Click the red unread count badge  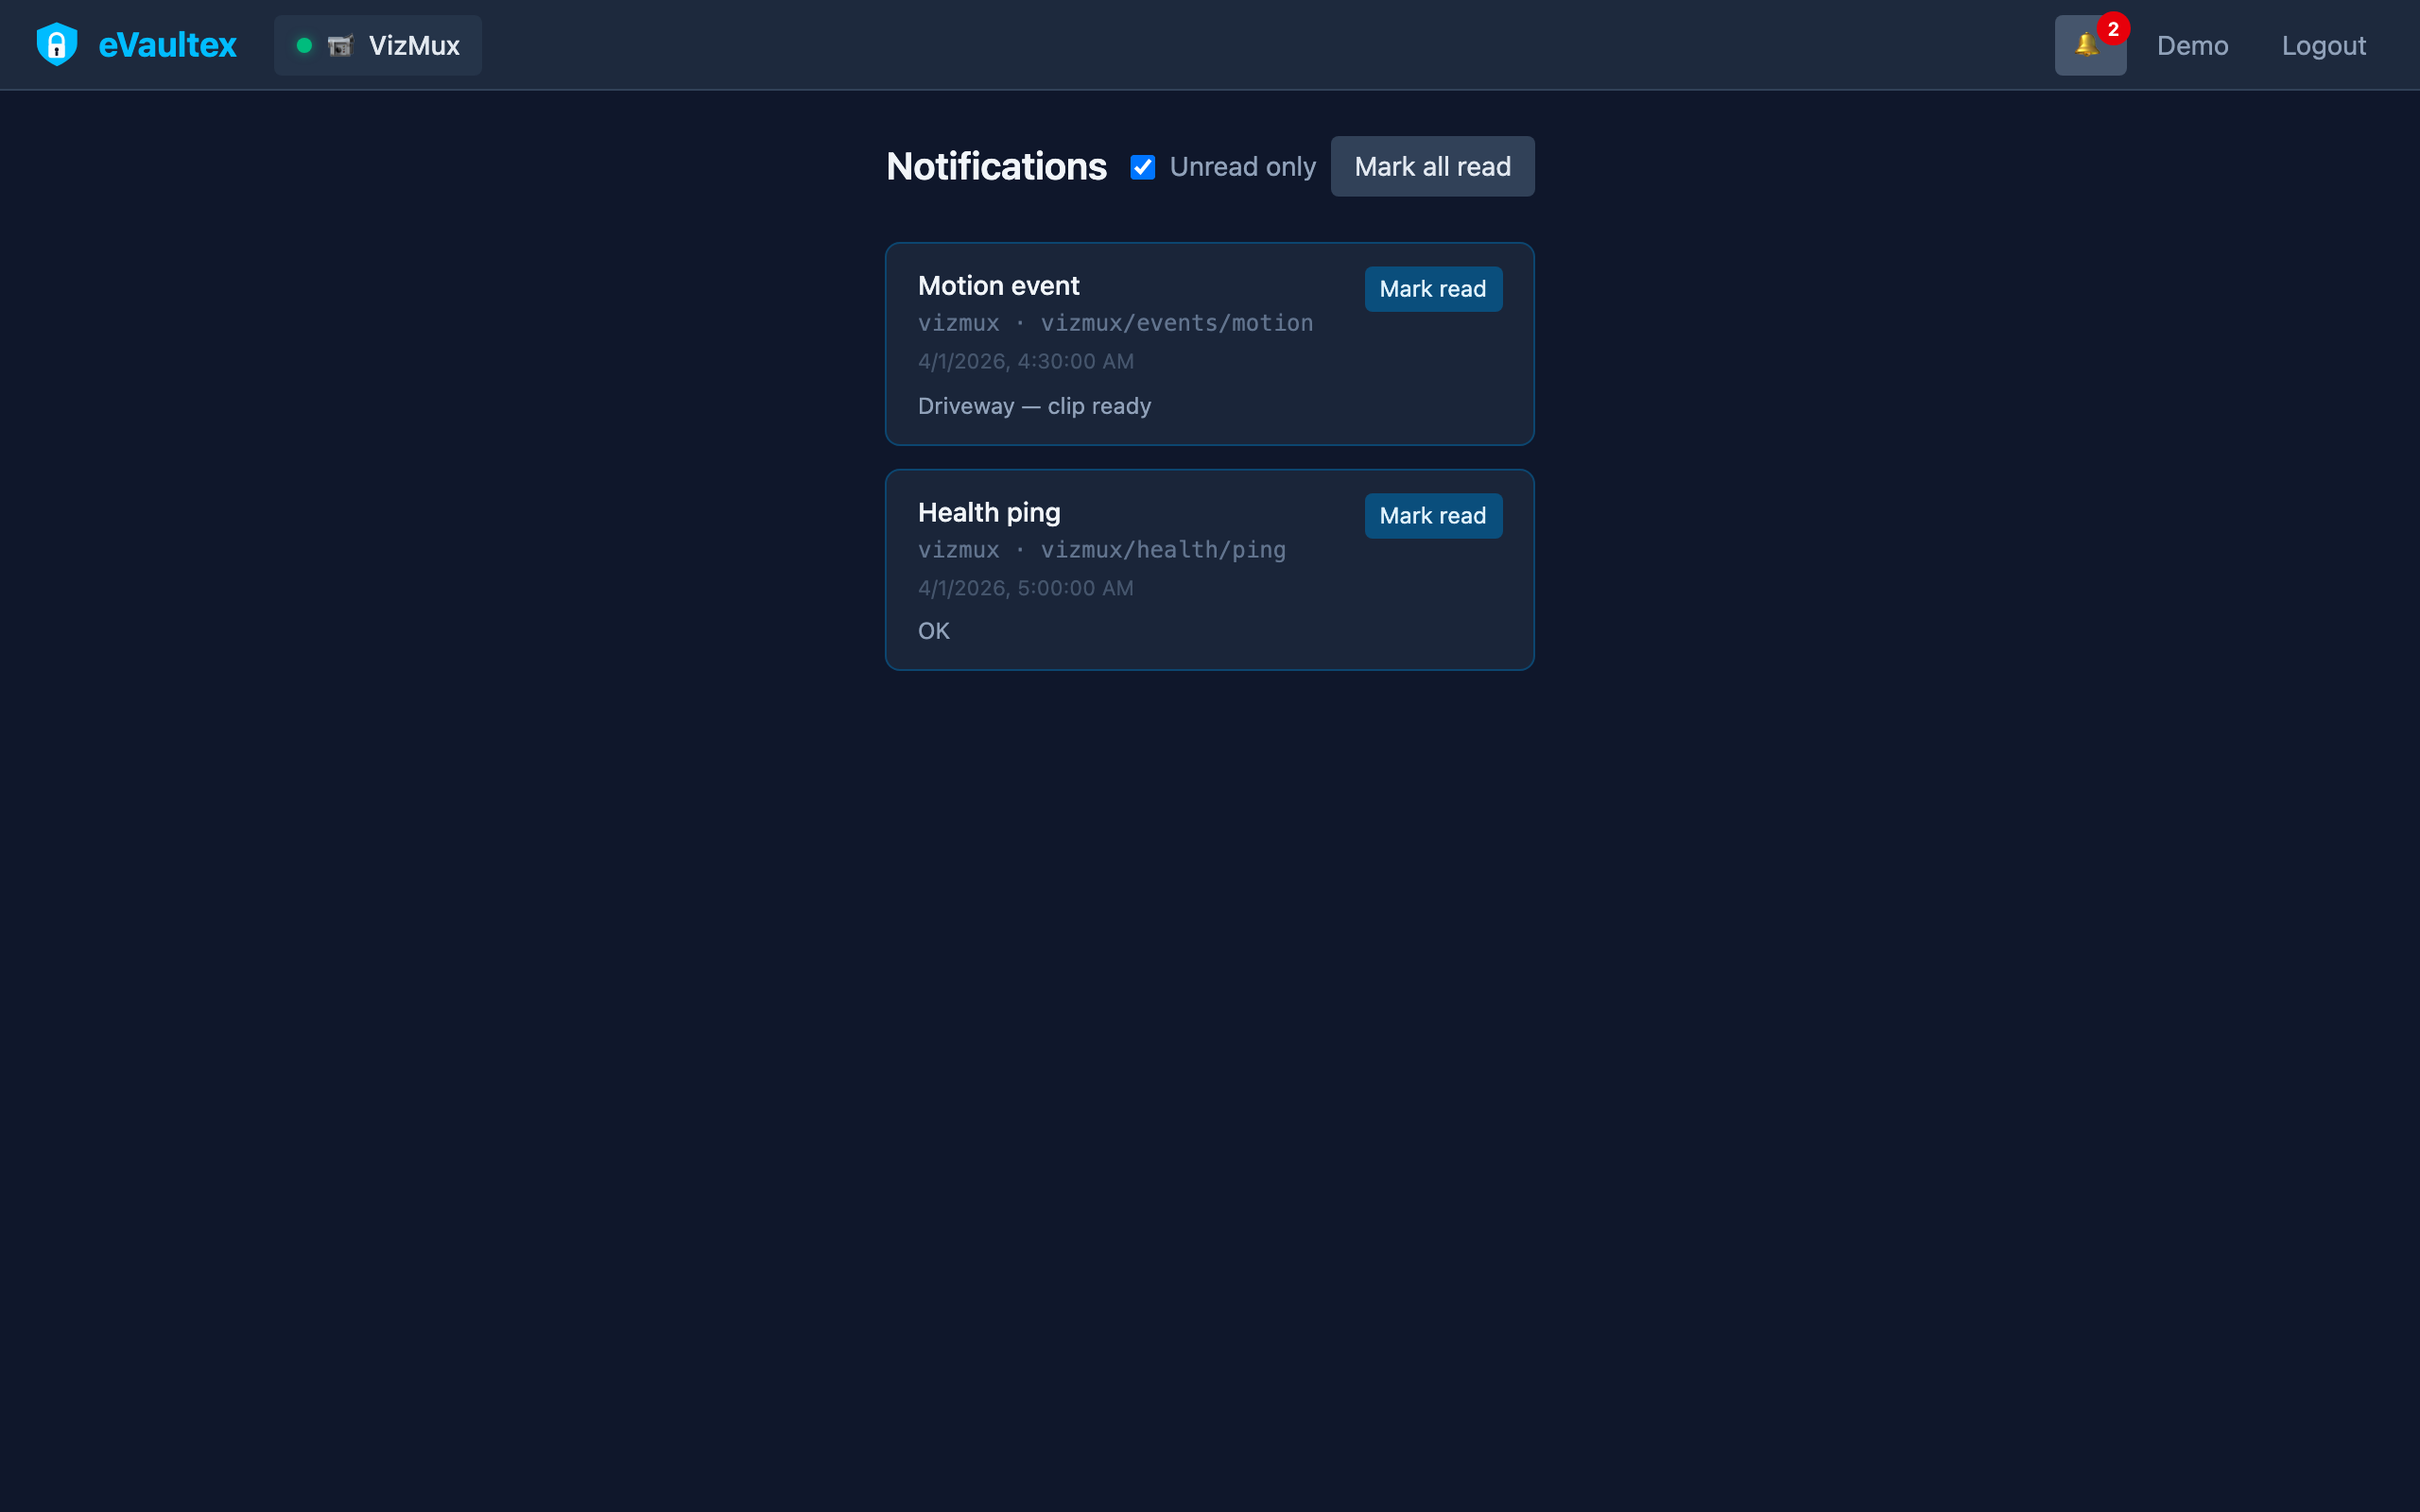[2113, 29]
